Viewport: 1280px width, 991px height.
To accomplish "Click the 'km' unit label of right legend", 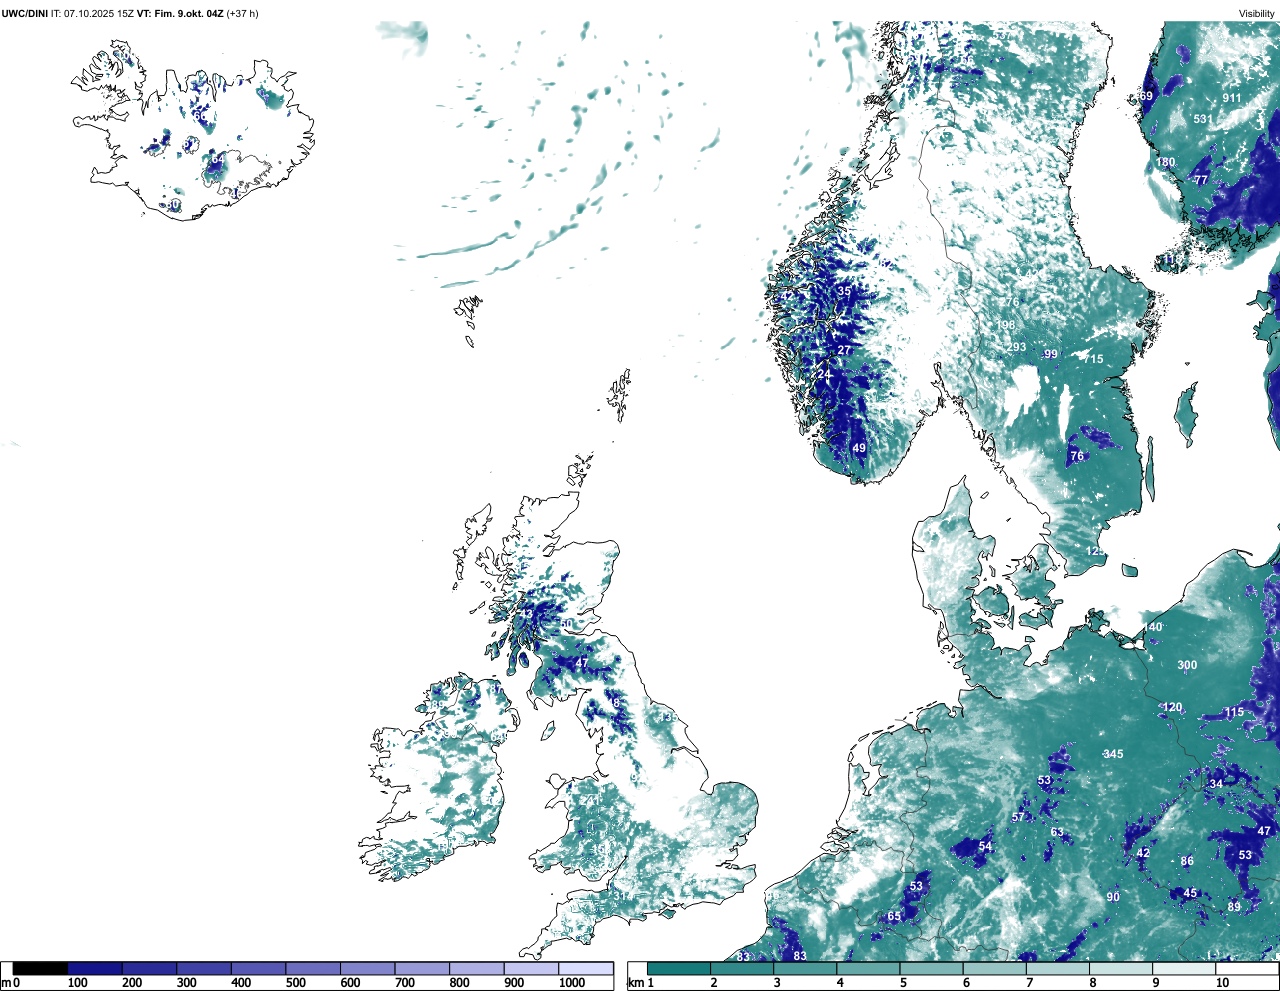I will click(634, 984).
